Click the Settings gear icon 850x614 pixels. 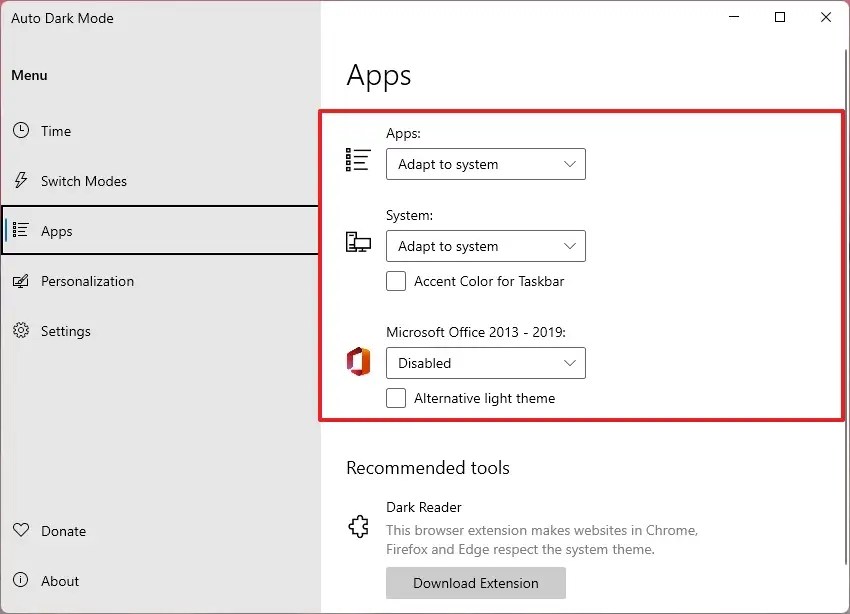coord(21,331)
